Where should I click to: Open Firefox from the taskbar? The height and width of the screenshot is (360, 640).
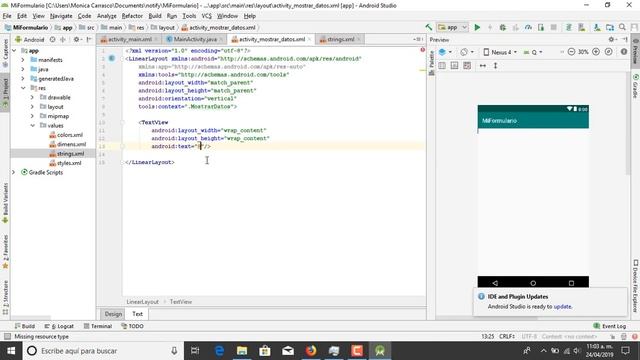click(x=311, y=351)
